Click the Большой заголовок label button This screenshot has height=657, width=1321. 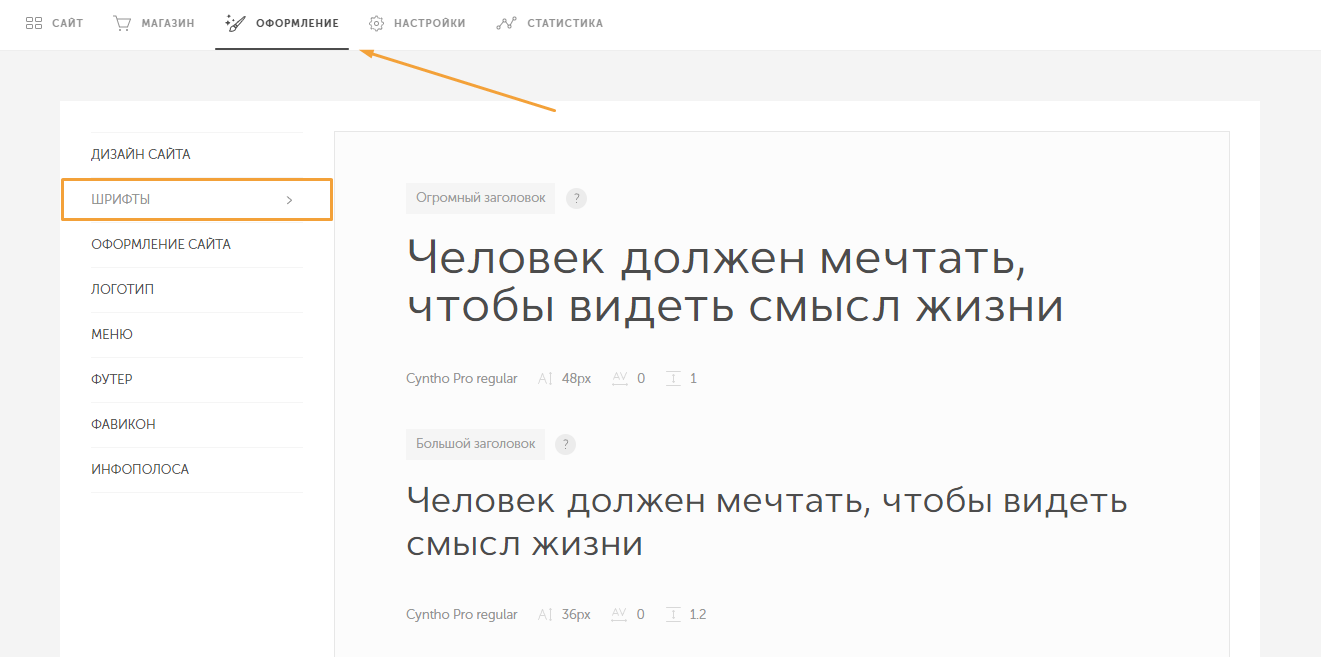tap(475, 444)
